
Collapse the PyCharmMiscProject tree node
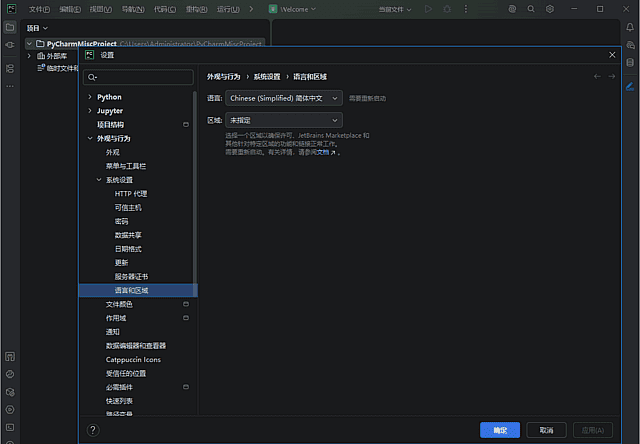(29, 43)
